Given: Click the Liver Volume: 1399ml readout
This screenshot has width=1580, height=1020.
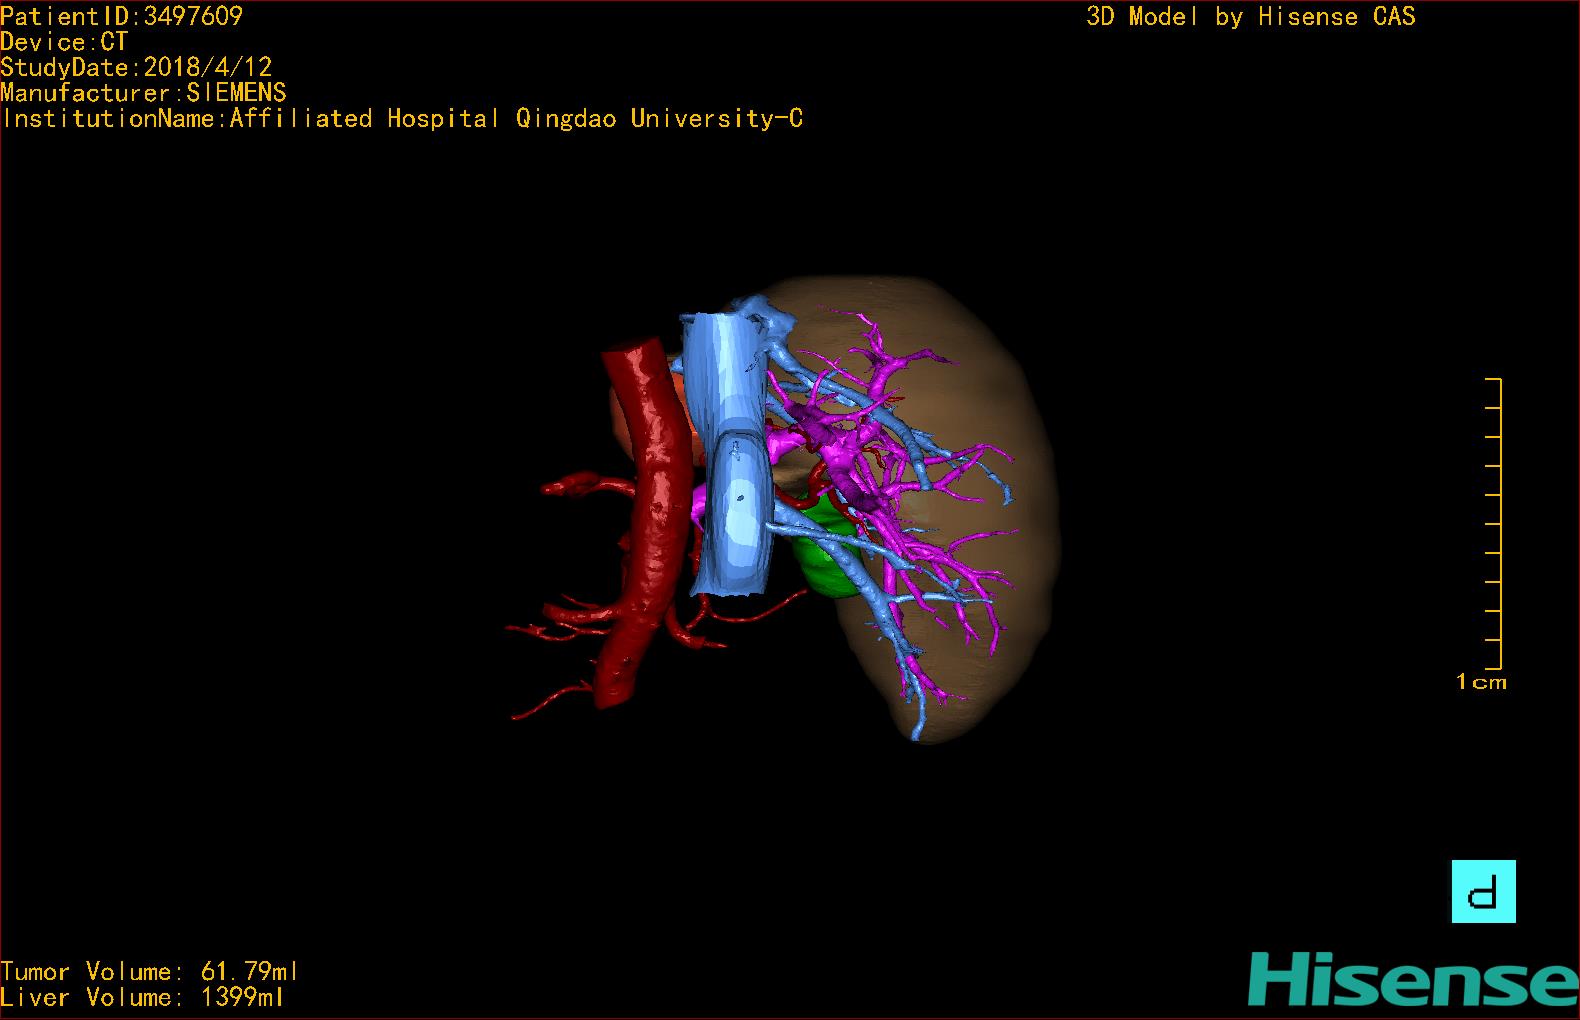Looking at the screenshot, I should [142, 997].
